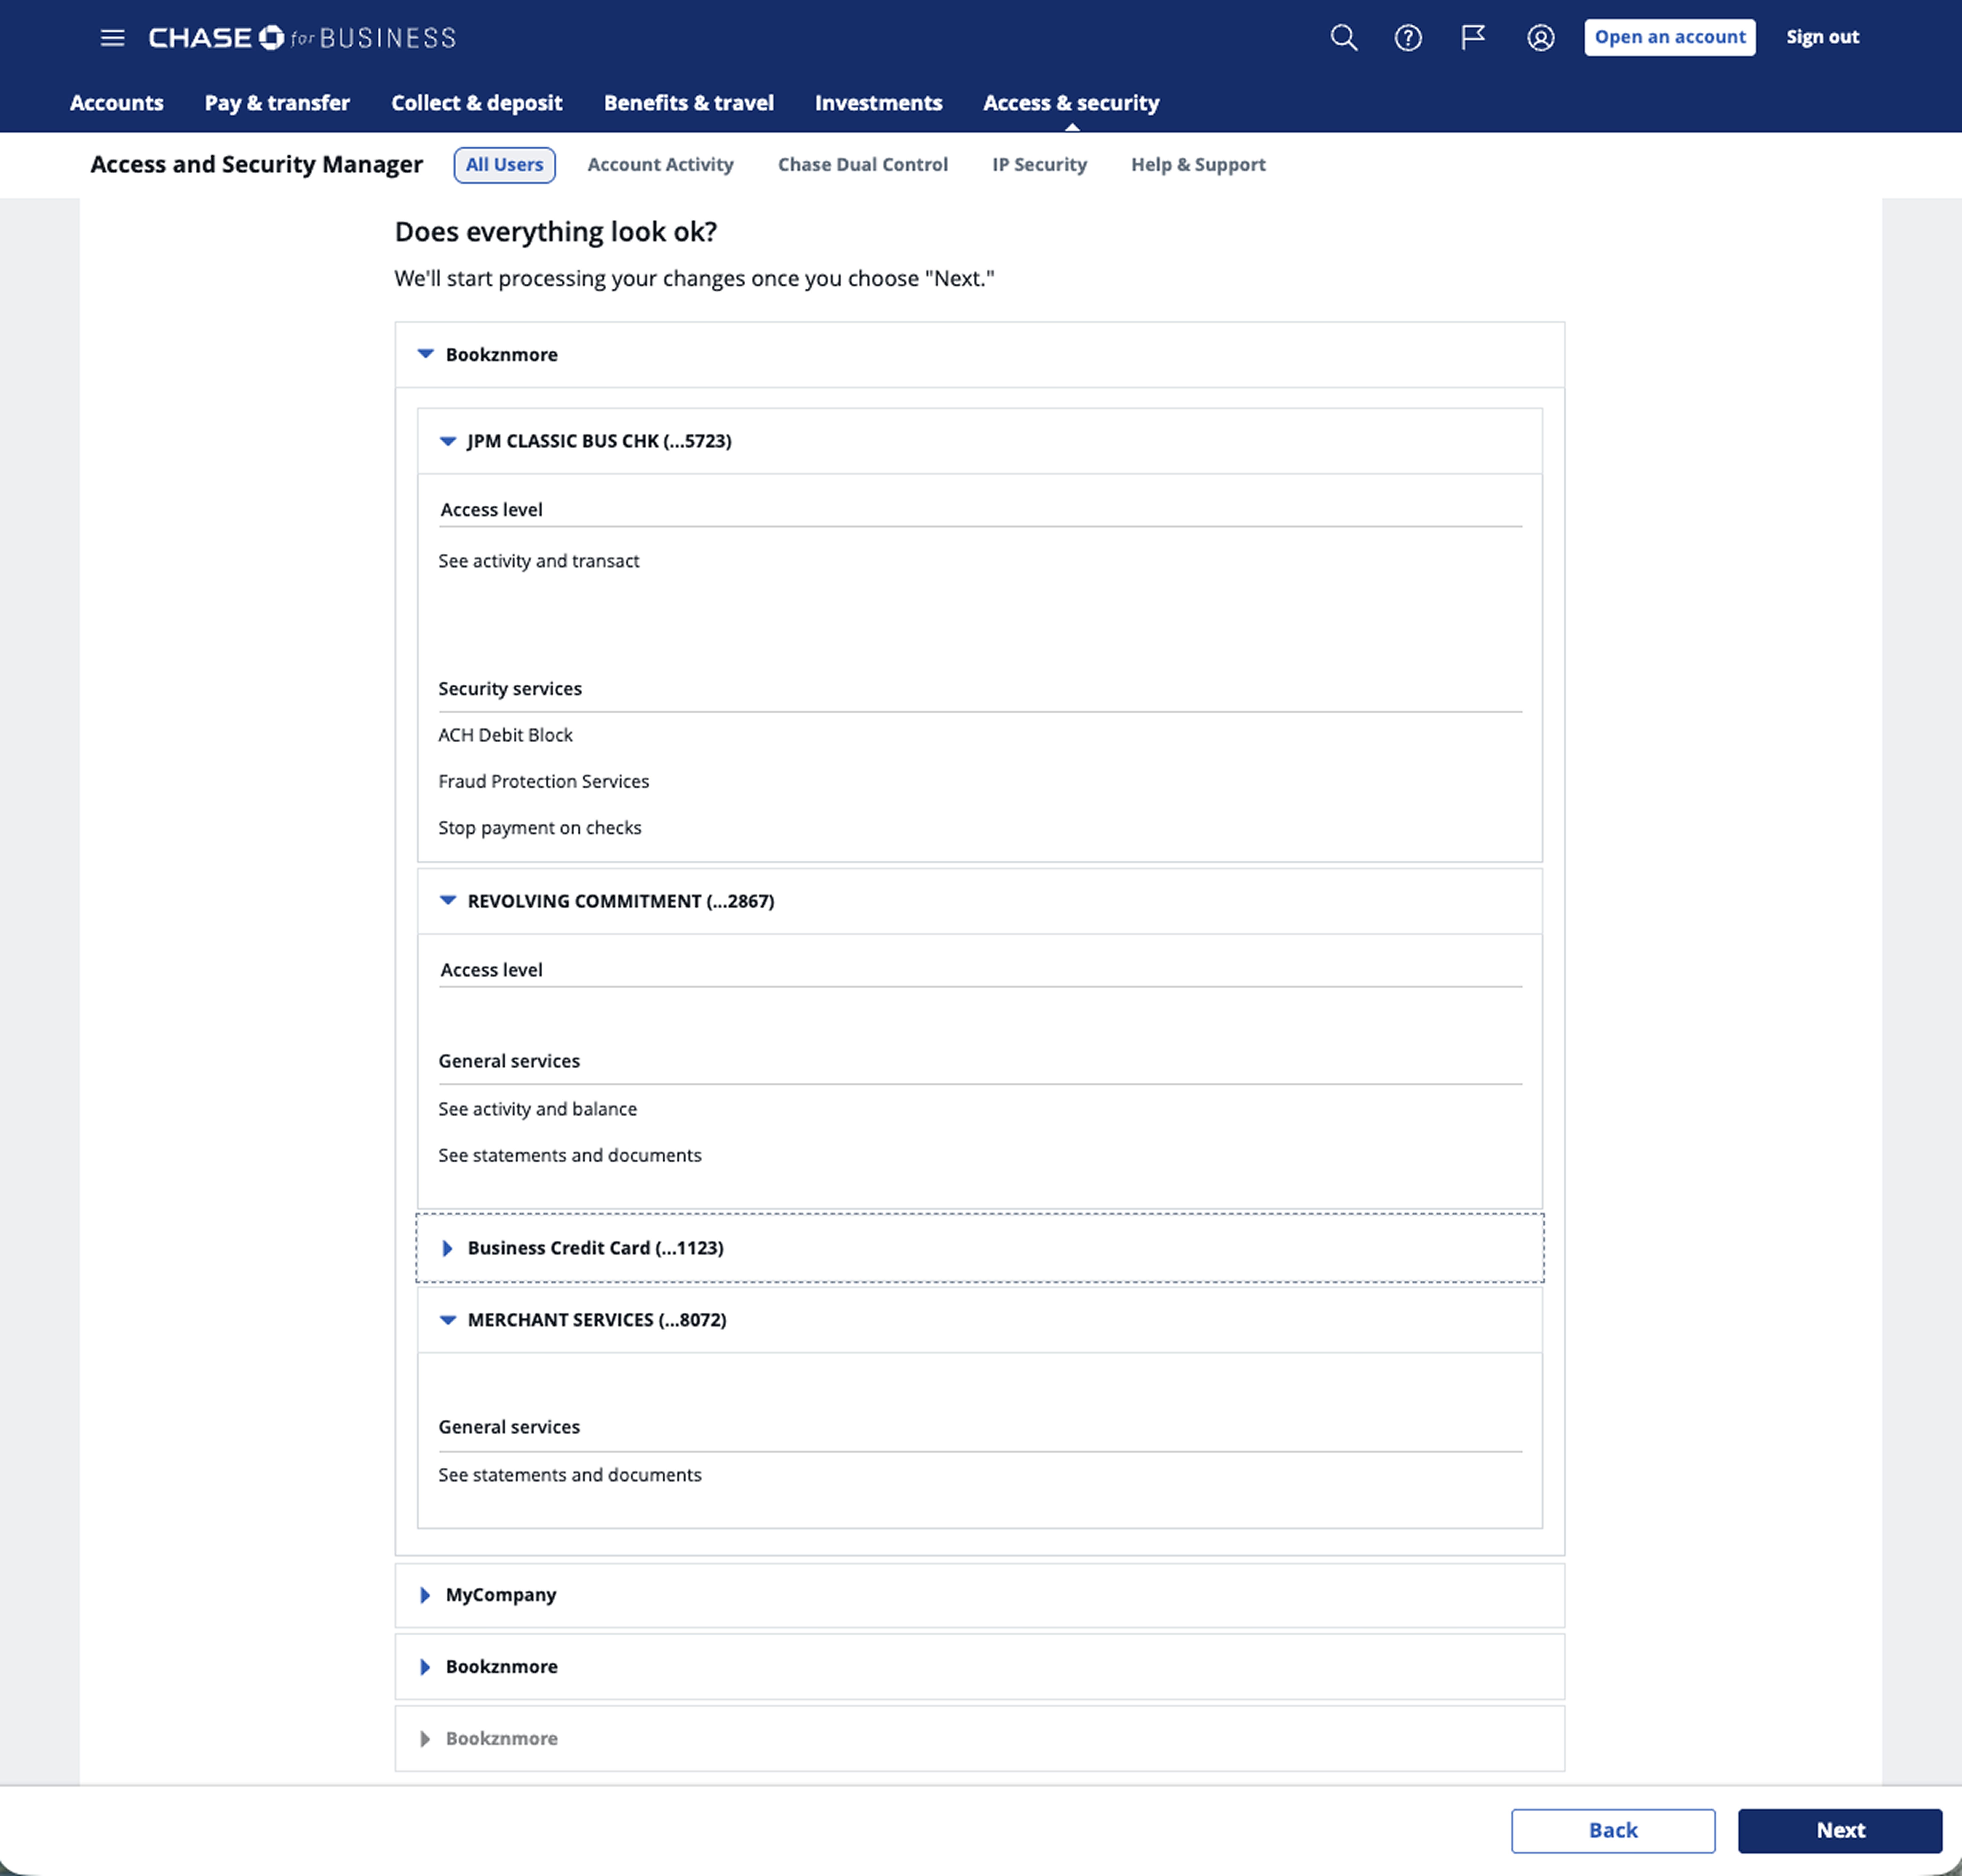Click the help question mark icon
1962x1876 pixels.
(1408, 38)
